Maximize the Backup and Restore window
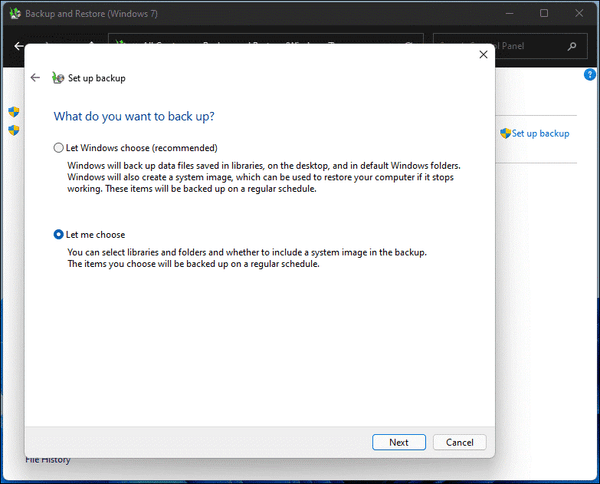The height and width of the screenshot is (484, 600). point(544,13)
